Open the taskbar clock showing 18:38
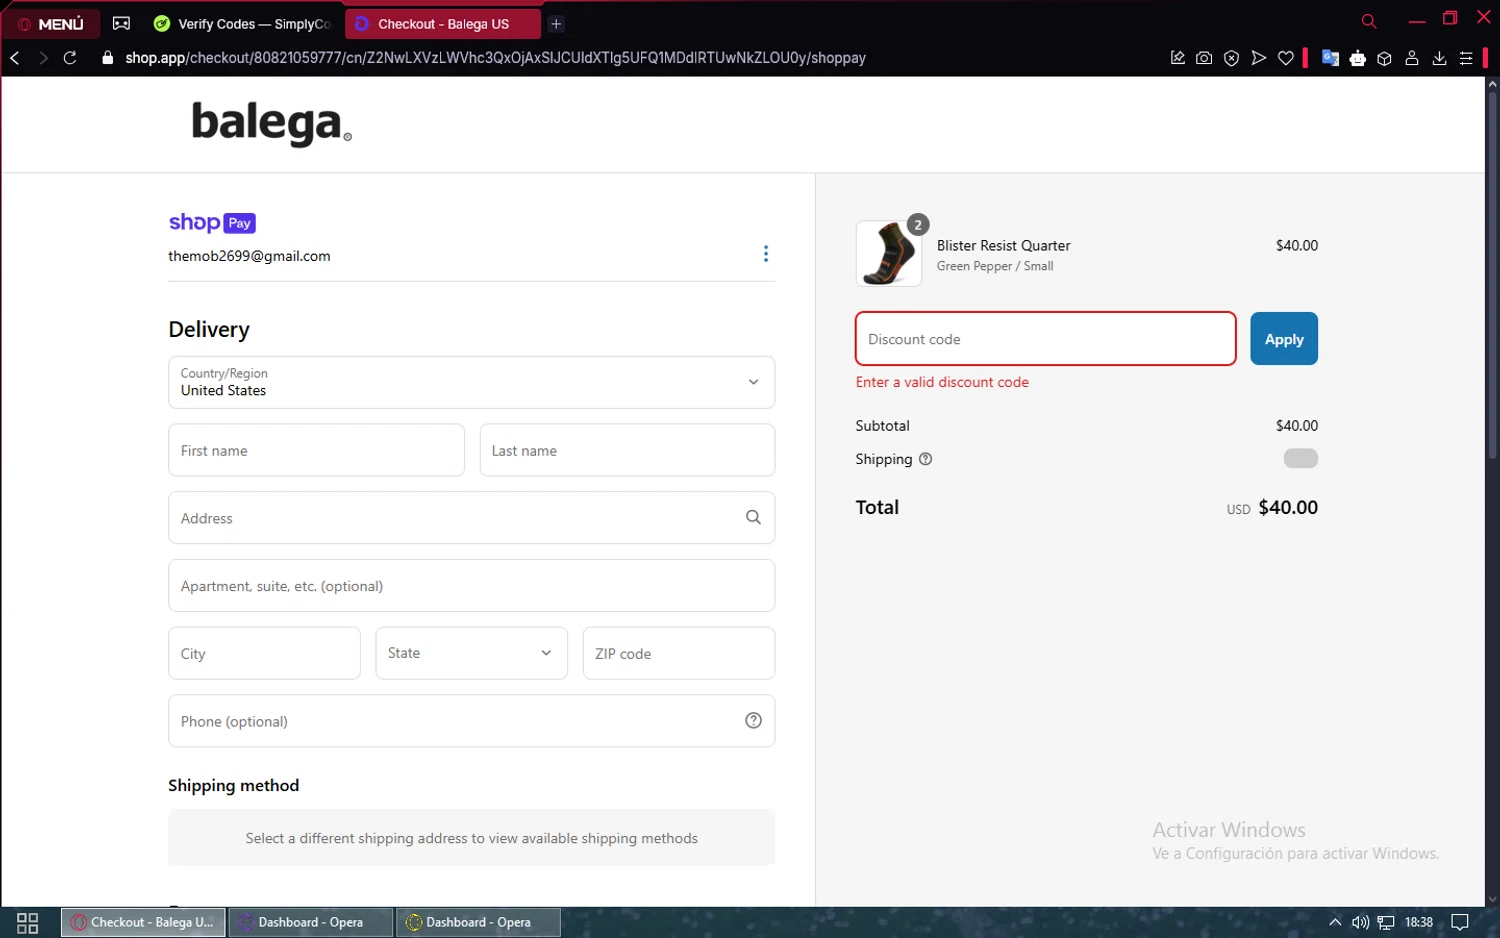1500x938 pixels. [x=1419, y=922]
